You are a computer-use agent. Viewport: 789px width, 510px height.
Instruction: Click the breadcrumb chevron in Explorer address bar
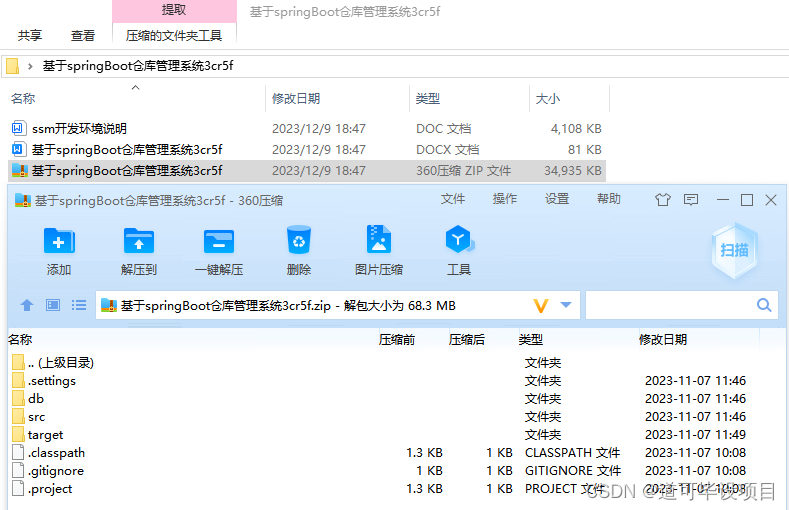click(x=30, y=66)
